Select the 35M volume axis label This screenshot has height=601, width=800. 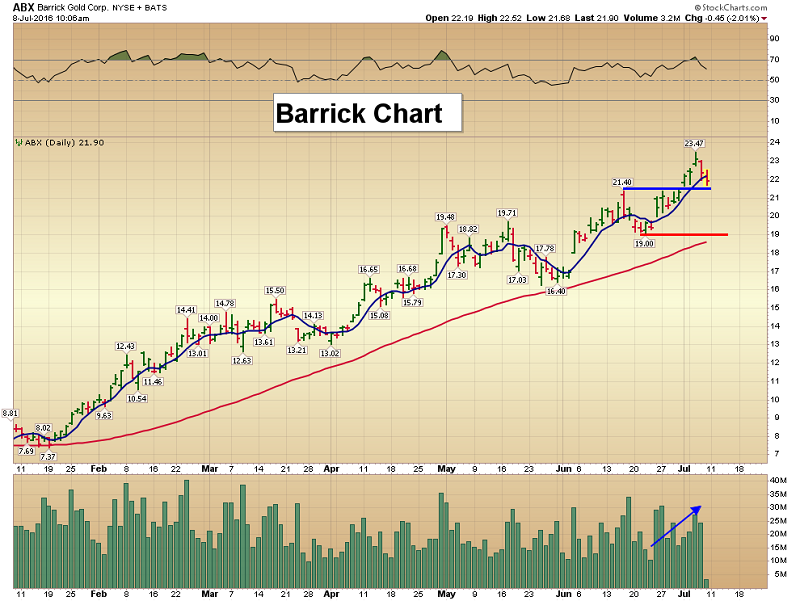777,494
